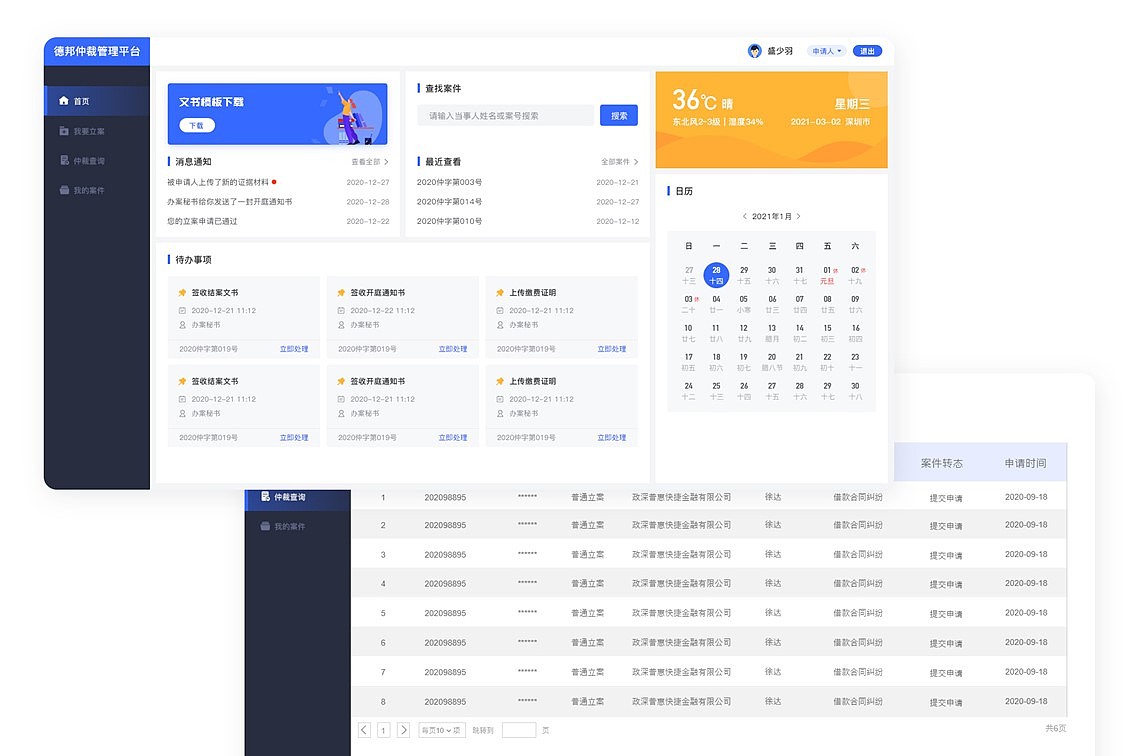Select 仲裁查询 icon in back window sidebar

(x=265, y=496)
